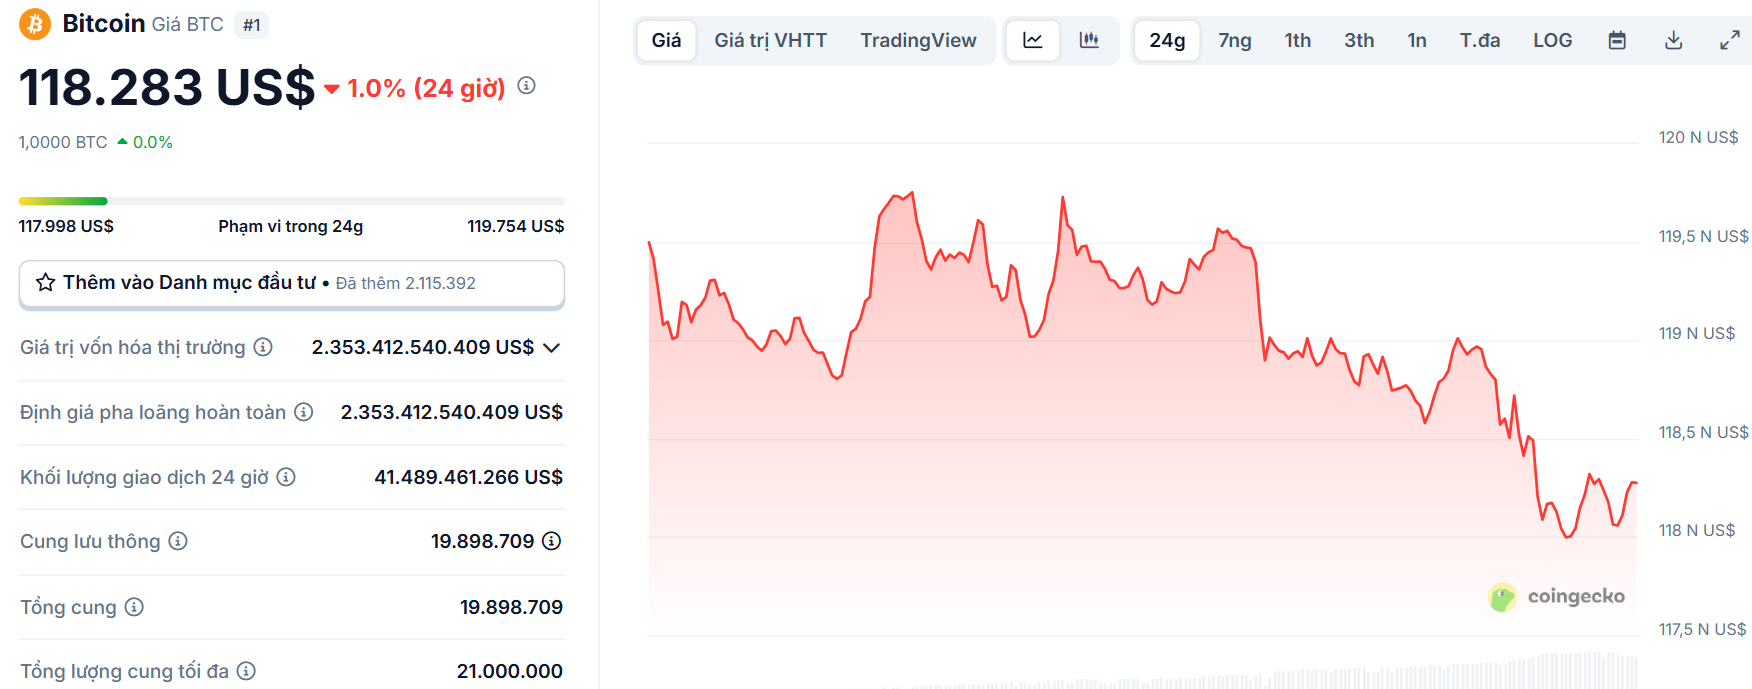The width and height of the screenshot is (1752, 689).
Task: Click the 119.754 US$ high value
Action: pyautogui.click(x=516, y=226)
